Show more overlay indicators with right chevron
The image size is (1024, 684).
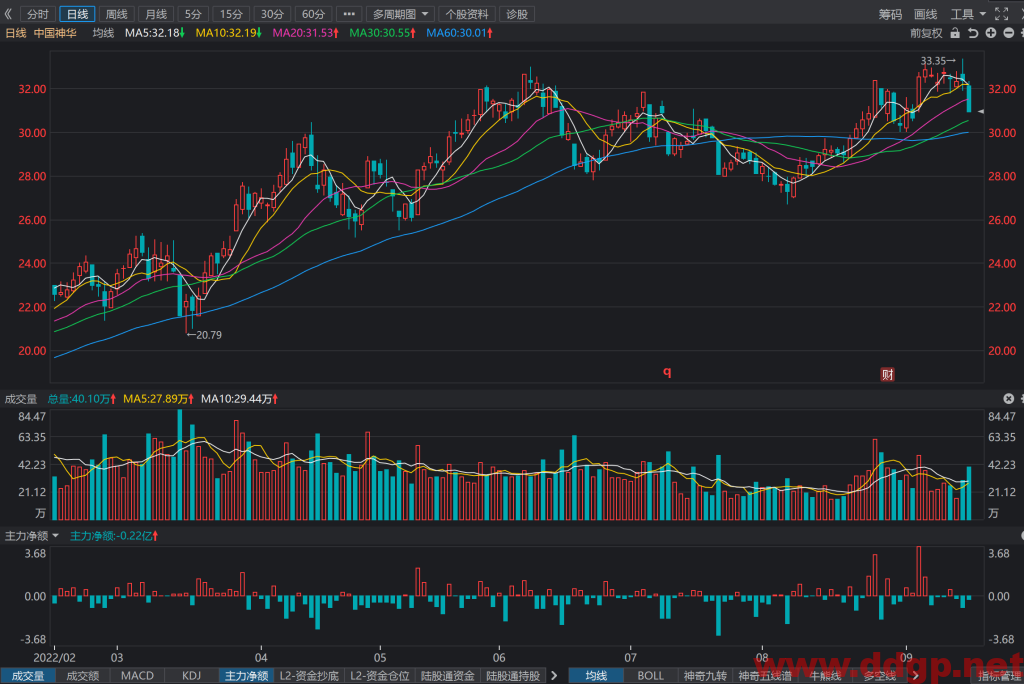click(x=916, y=676)
